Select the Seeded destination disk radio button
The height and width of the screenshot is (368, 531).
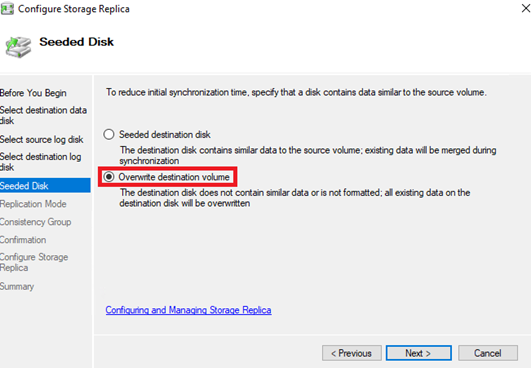(x=109, y=134)
